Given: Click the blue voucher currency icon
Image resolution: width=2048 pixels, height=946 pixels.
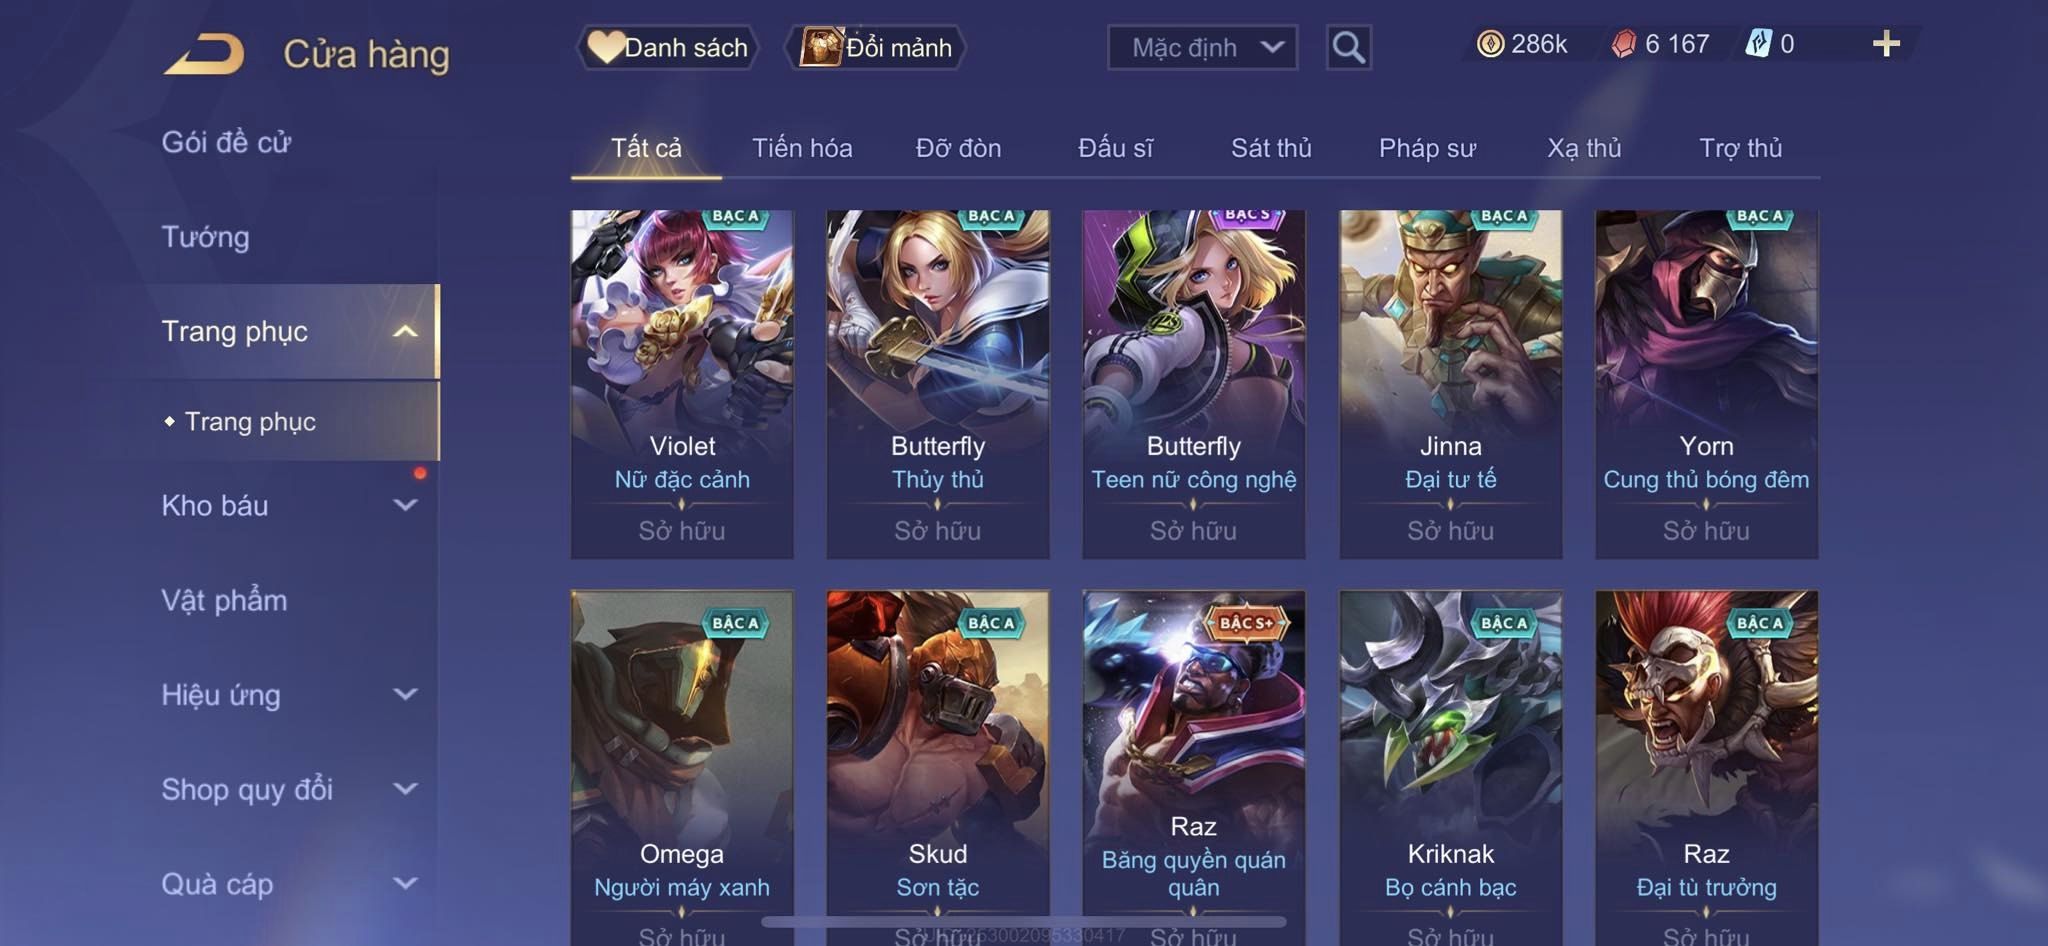Looking at the screenshot, I should (x=1758, y=44).
